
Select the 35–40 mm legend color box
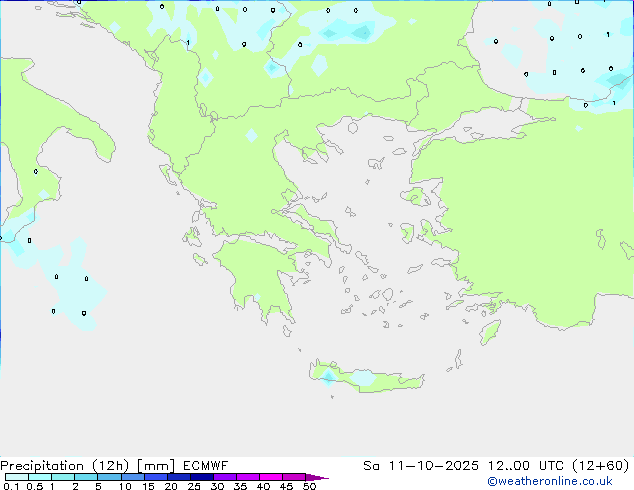click(x=248, y=477)
